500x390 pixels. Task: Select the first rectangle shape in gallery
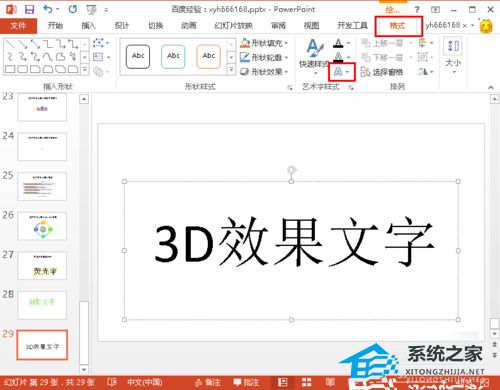coord(10,69)
